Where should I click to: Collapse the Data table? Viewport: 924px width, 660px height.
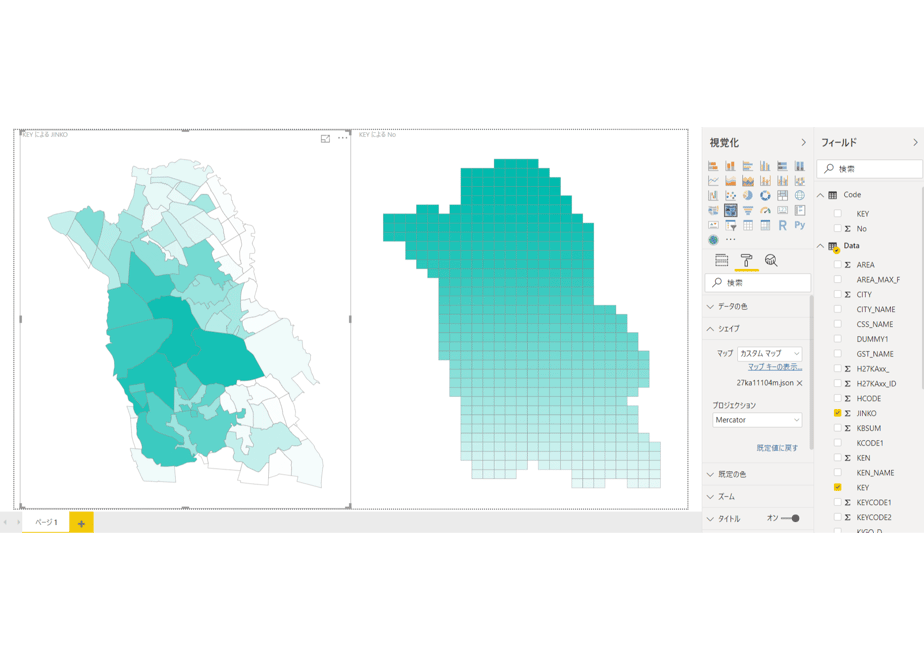(x=820, y=246)
